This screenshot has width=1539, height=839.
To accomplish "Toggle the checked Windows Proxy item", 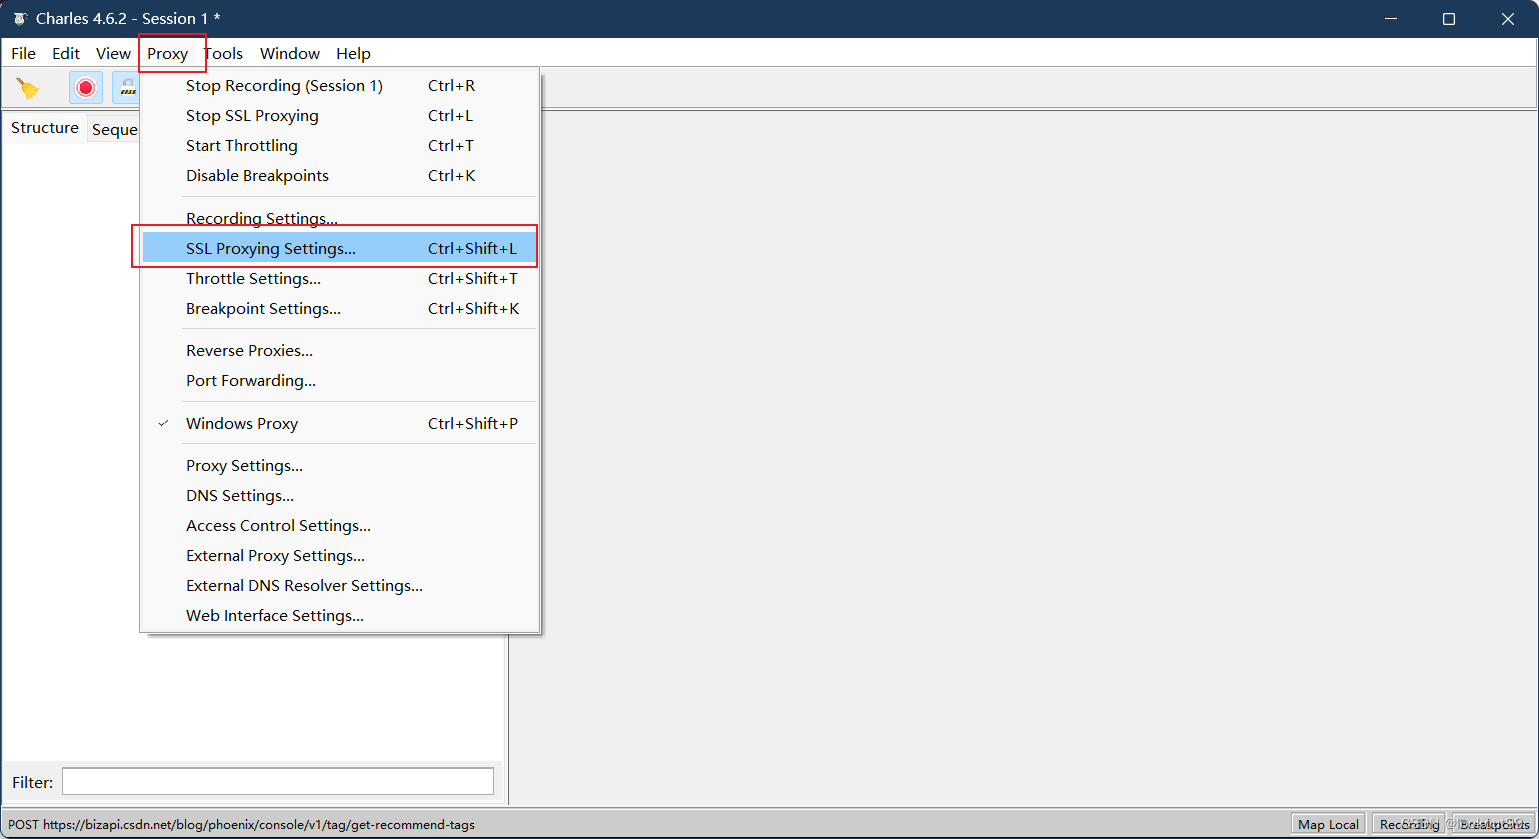I will [340, 424].
